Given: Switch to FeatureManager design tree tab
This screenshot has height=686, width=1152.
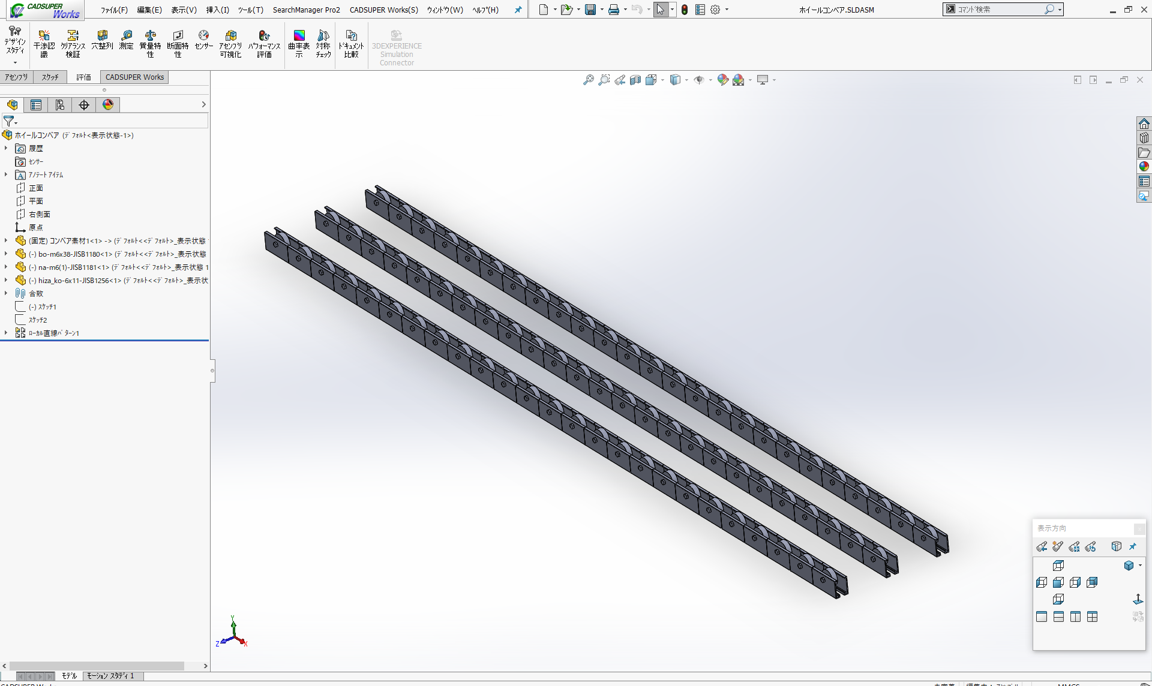Looking at the screenshot, I should pyautogui.click(x=12, y=105).
